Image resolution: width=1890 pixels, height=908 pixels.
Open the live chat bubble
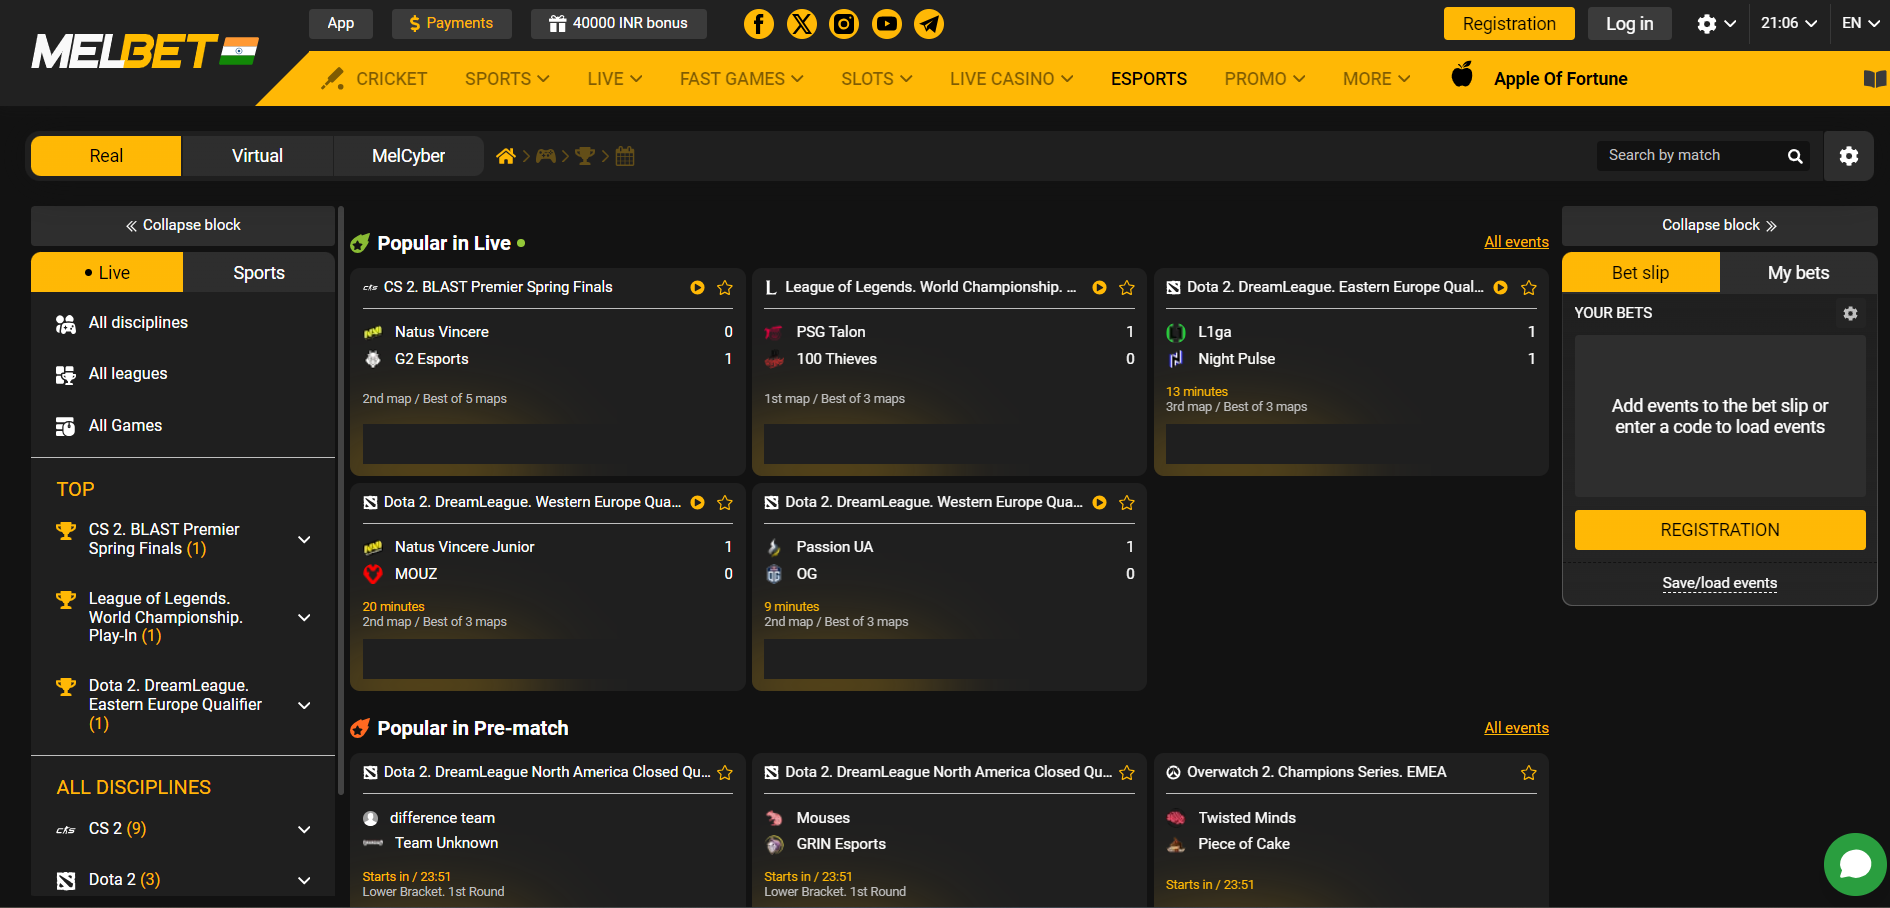[1855, 864]
